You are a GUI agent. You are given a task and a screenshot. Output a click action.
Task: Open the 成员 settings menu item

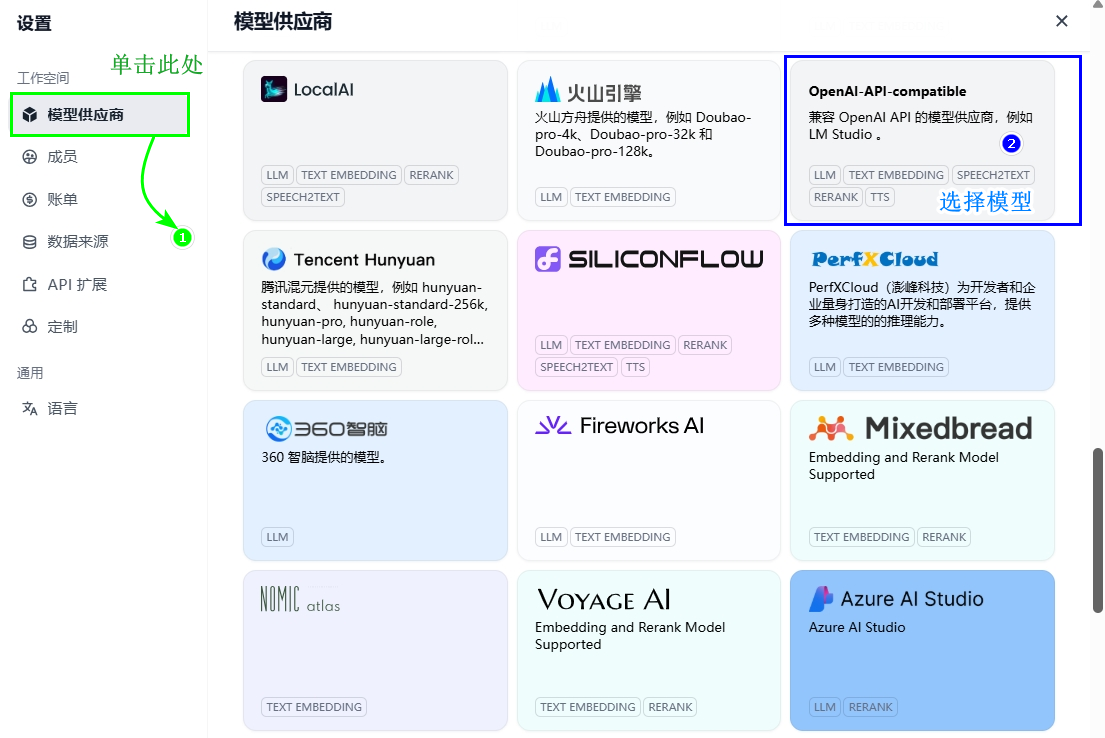click(x=62, y=157)
